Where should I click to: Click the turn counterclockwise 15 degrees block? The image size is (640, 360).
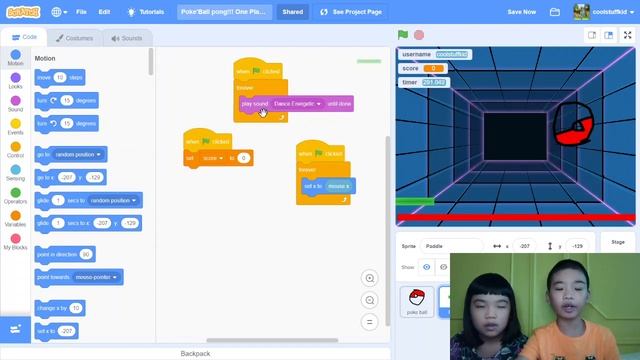point(67,123)
